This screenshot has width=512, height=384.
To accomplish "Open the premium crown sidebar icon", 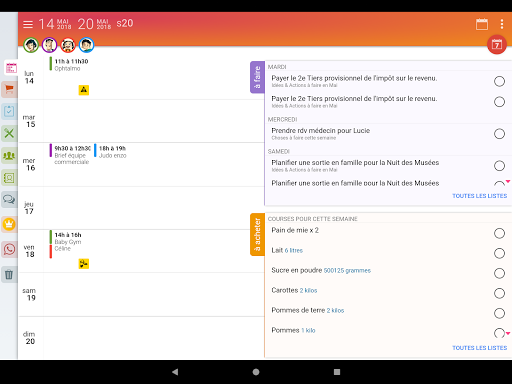I will (9, 224).
